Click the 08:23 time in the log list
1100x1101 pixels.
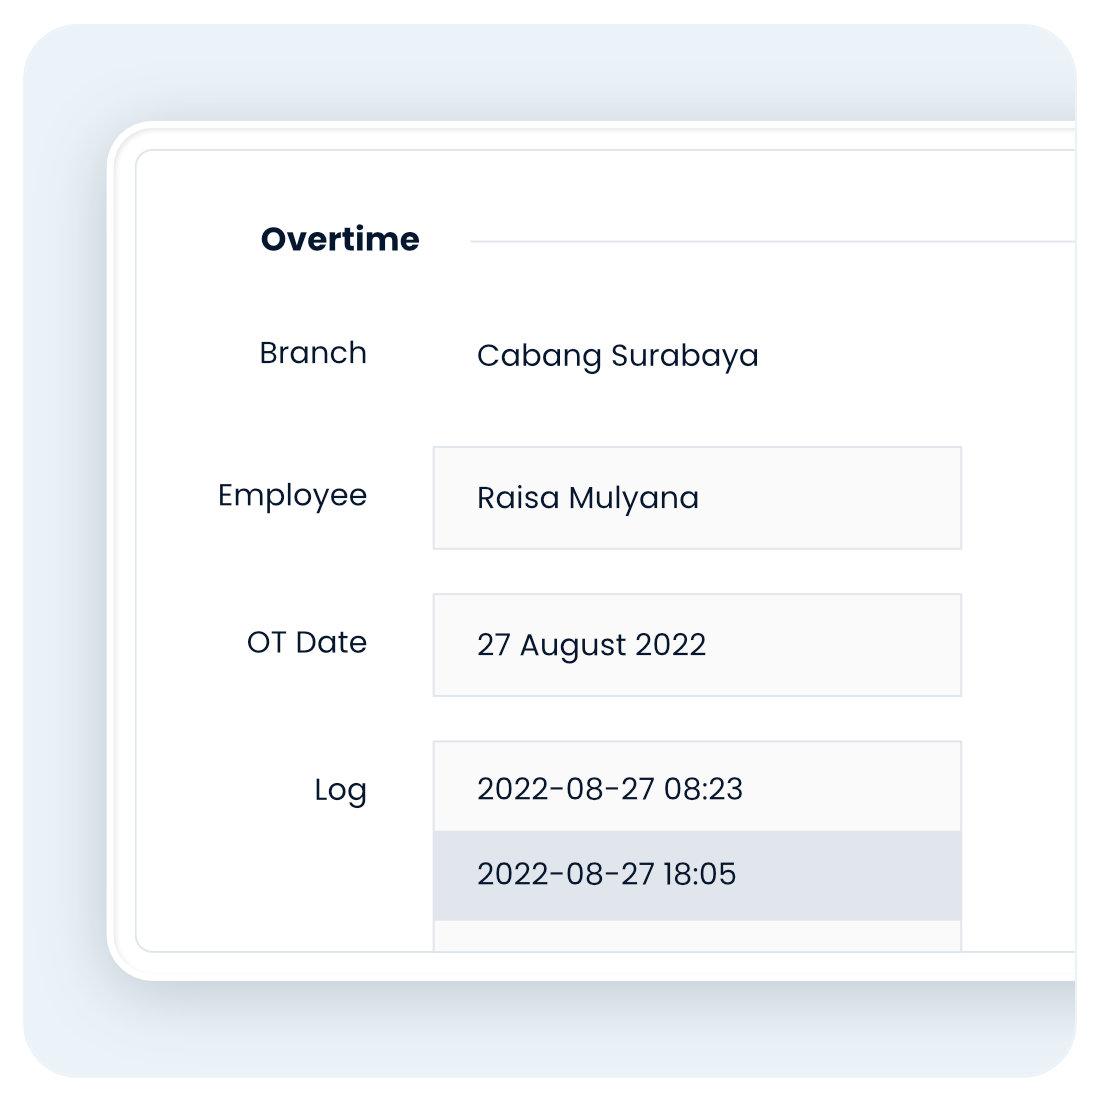click(703, 789)
